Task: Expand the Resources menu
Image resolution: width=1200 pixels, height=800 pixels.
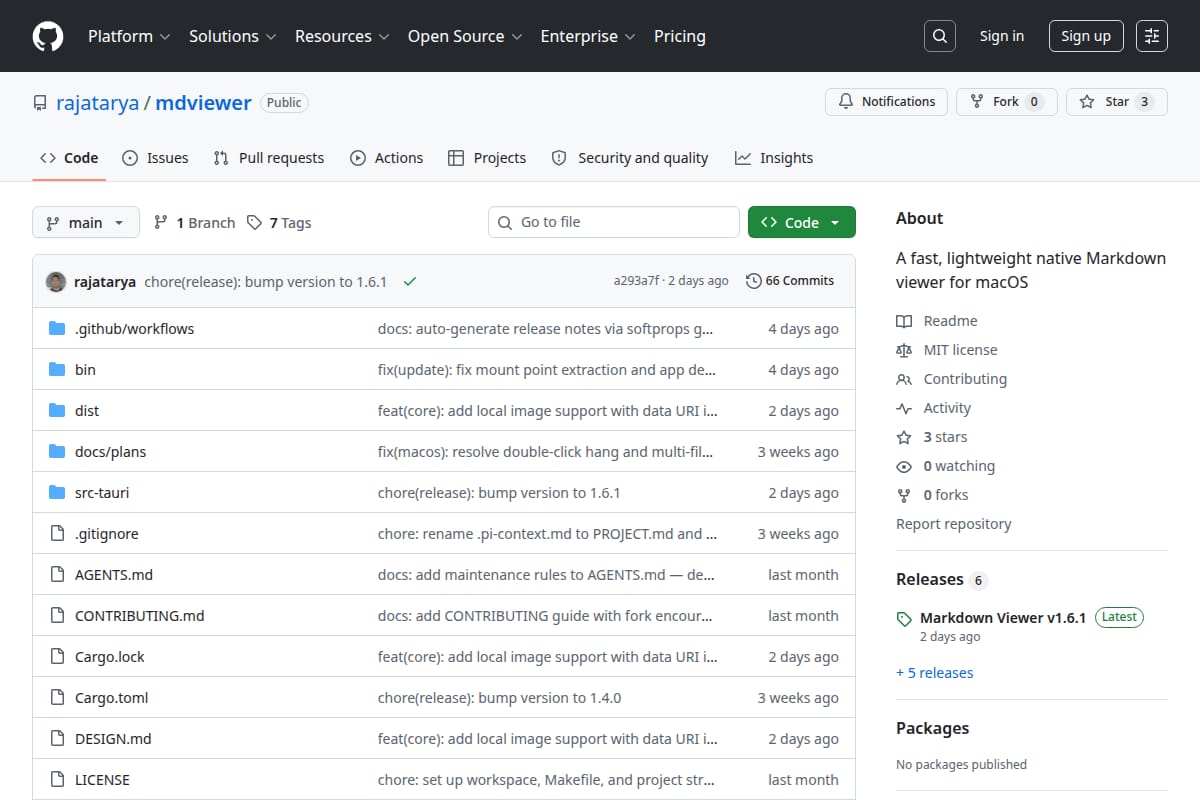Action: click(x=340, y=36)
